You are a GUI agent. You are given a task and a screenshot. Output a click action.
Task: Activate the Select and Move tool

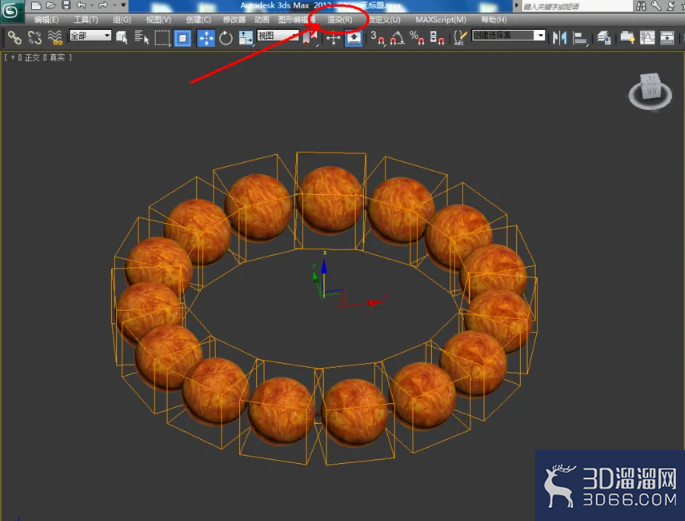pyautogui.click(x=206, y=38)
